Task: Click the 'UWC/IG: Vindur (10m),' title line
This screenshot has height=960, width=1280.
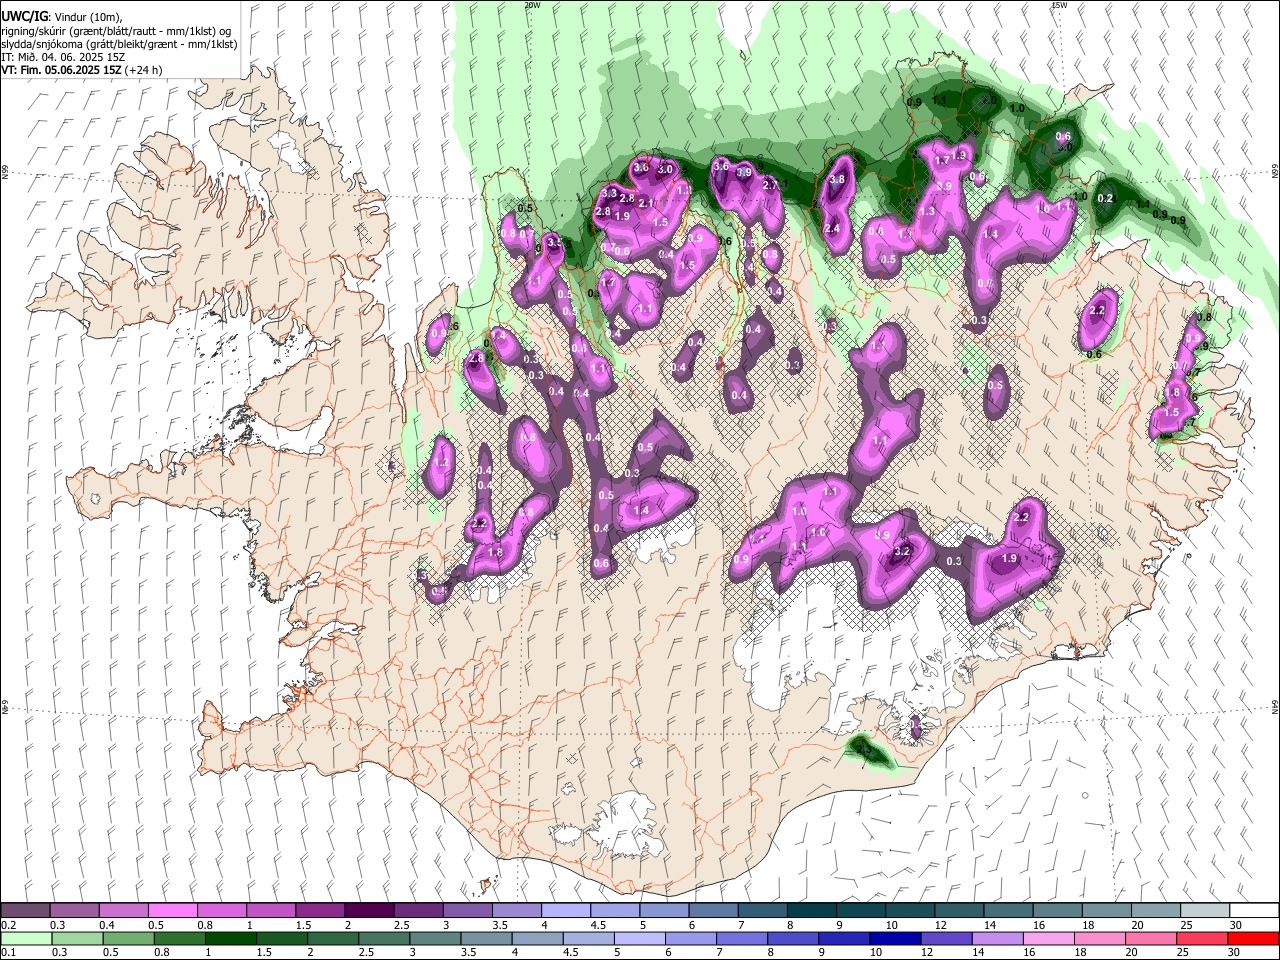Action: point(62,17)
